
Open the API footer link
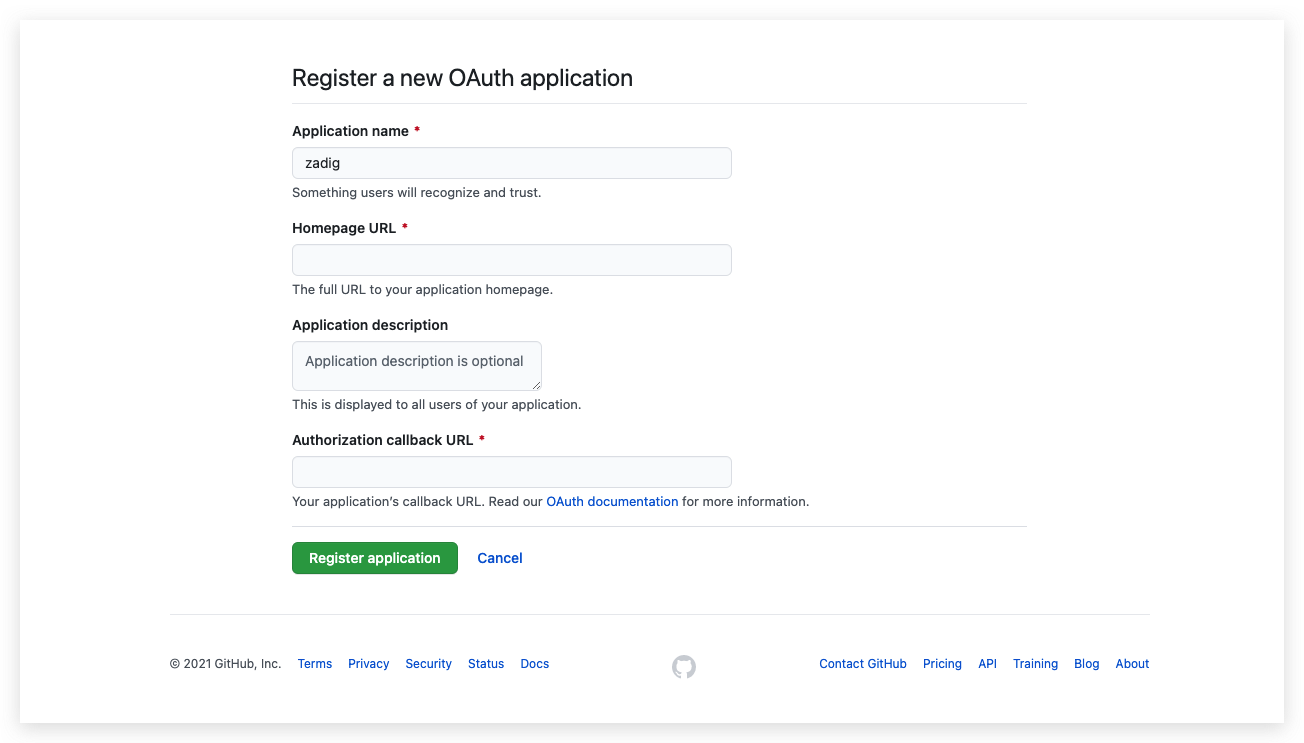click(987, 663)
